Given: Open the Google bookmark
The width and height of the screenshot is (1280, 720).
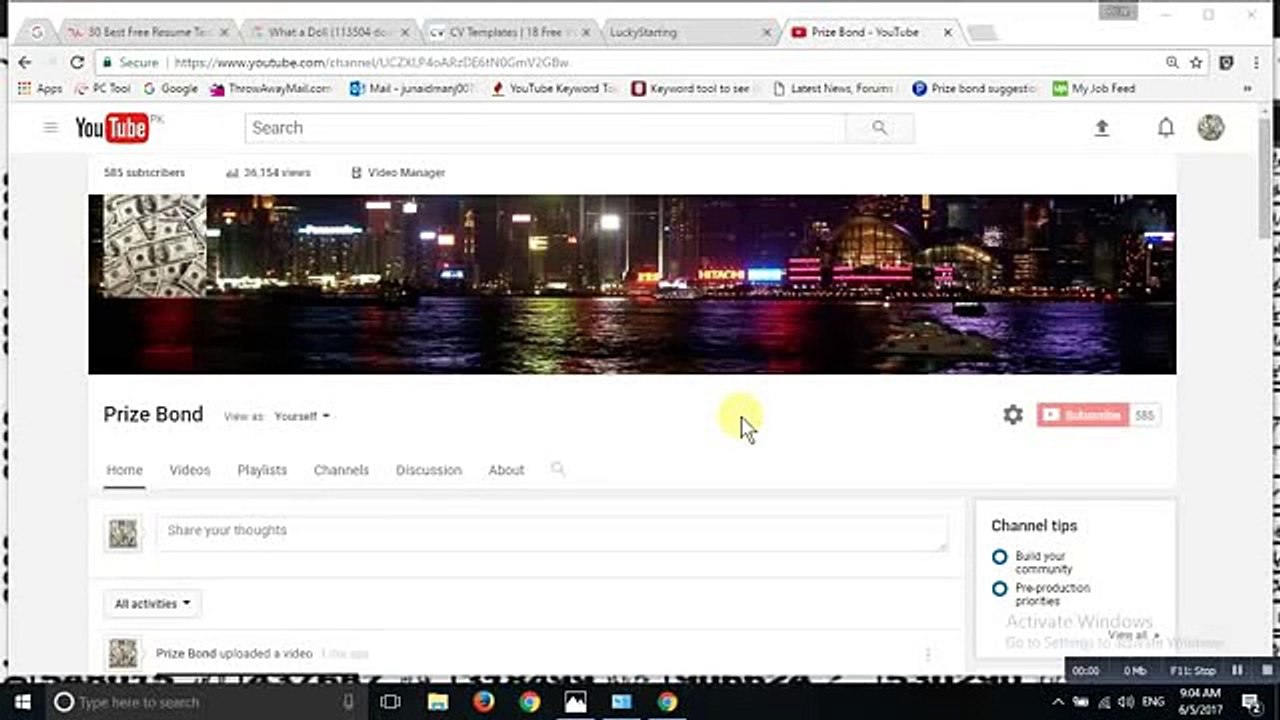Looking at the screenshot, I should 171,89.
